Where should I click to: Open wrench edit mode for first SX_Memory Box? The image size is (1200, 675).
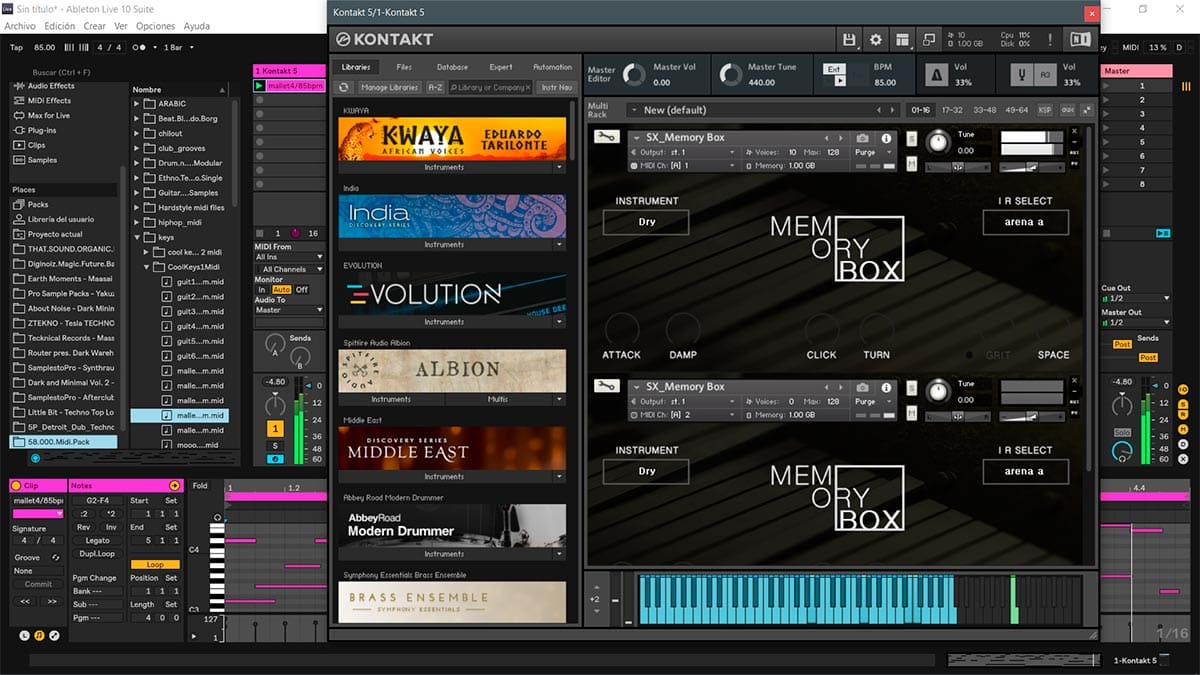point(605,138)
